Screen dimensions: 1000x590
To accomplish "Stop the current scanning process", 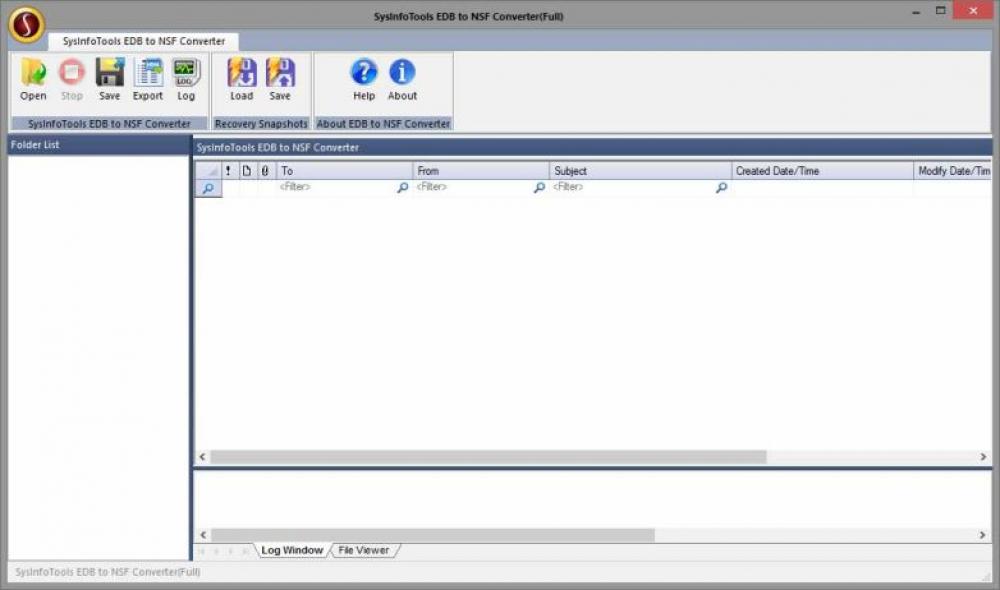I will pos(71,80).
